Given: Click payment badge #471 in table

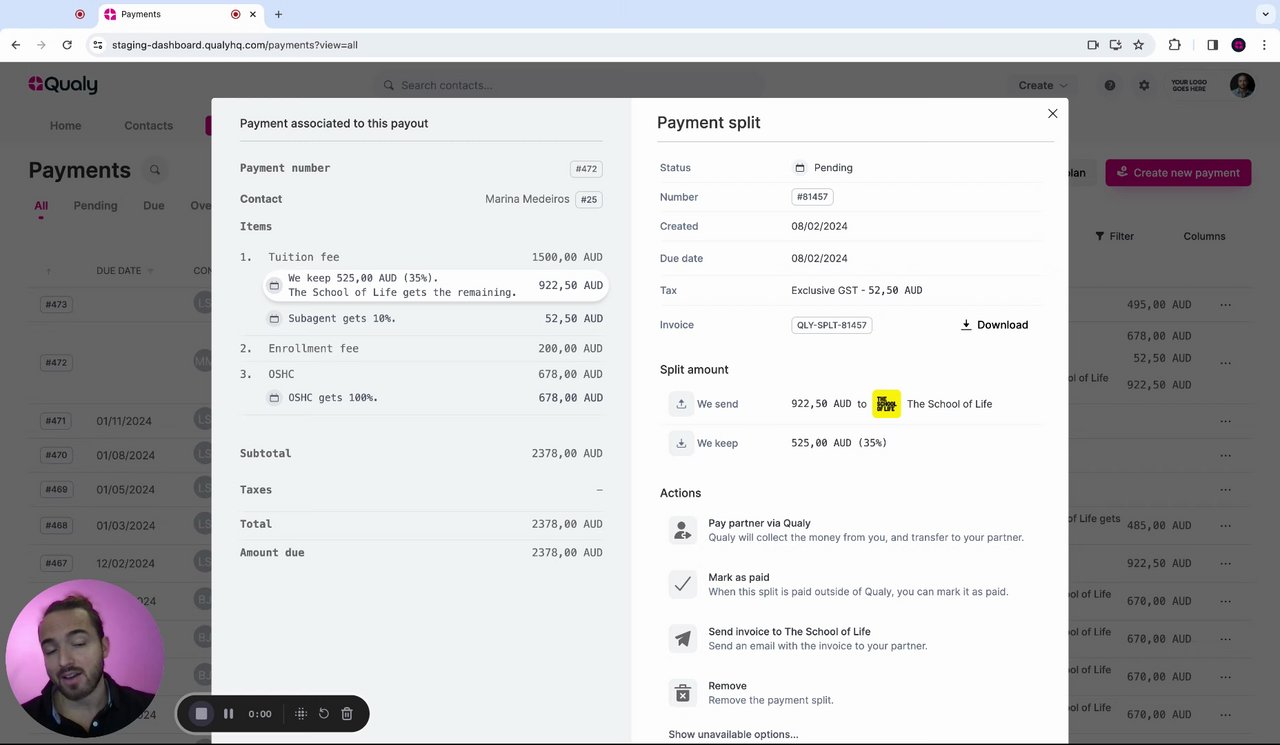Looking at the screenshot, I should 56,422.
